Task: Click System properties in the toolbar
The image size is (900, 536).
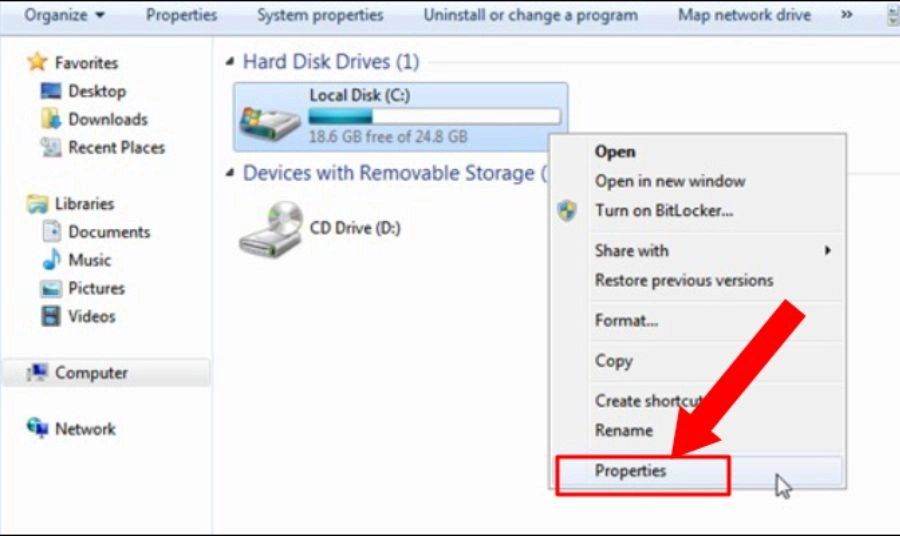Action: 320,15
